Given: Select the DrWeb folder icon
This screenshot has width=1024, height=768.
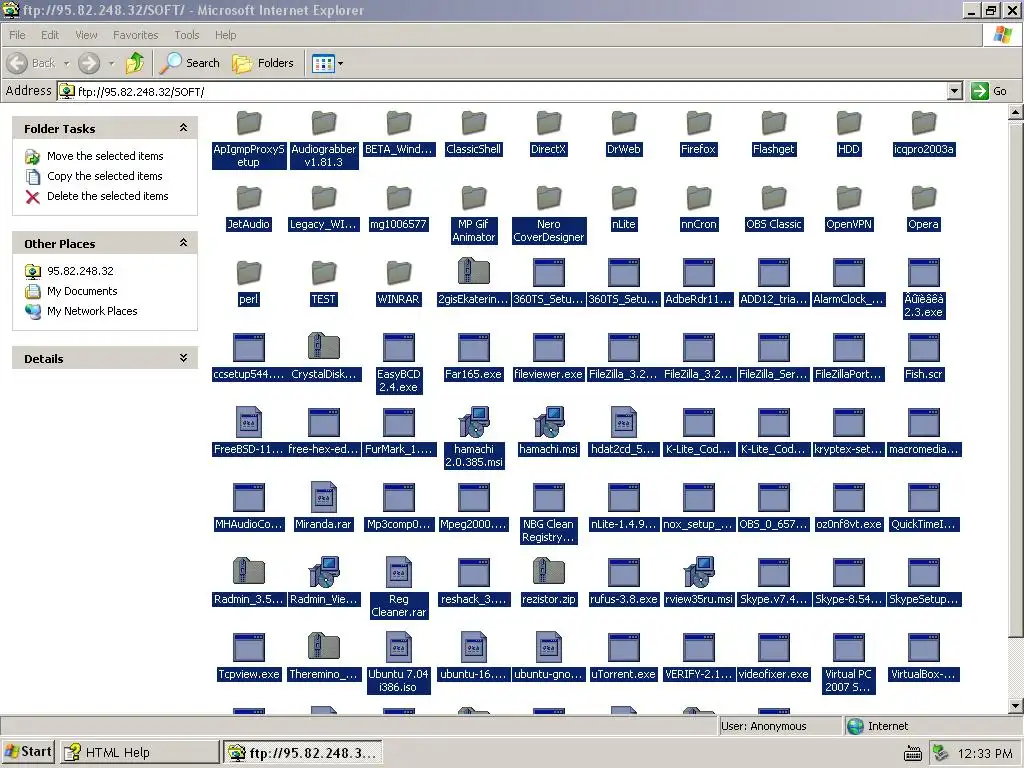Looking at the screenshot, I should [x=624, y=122].
